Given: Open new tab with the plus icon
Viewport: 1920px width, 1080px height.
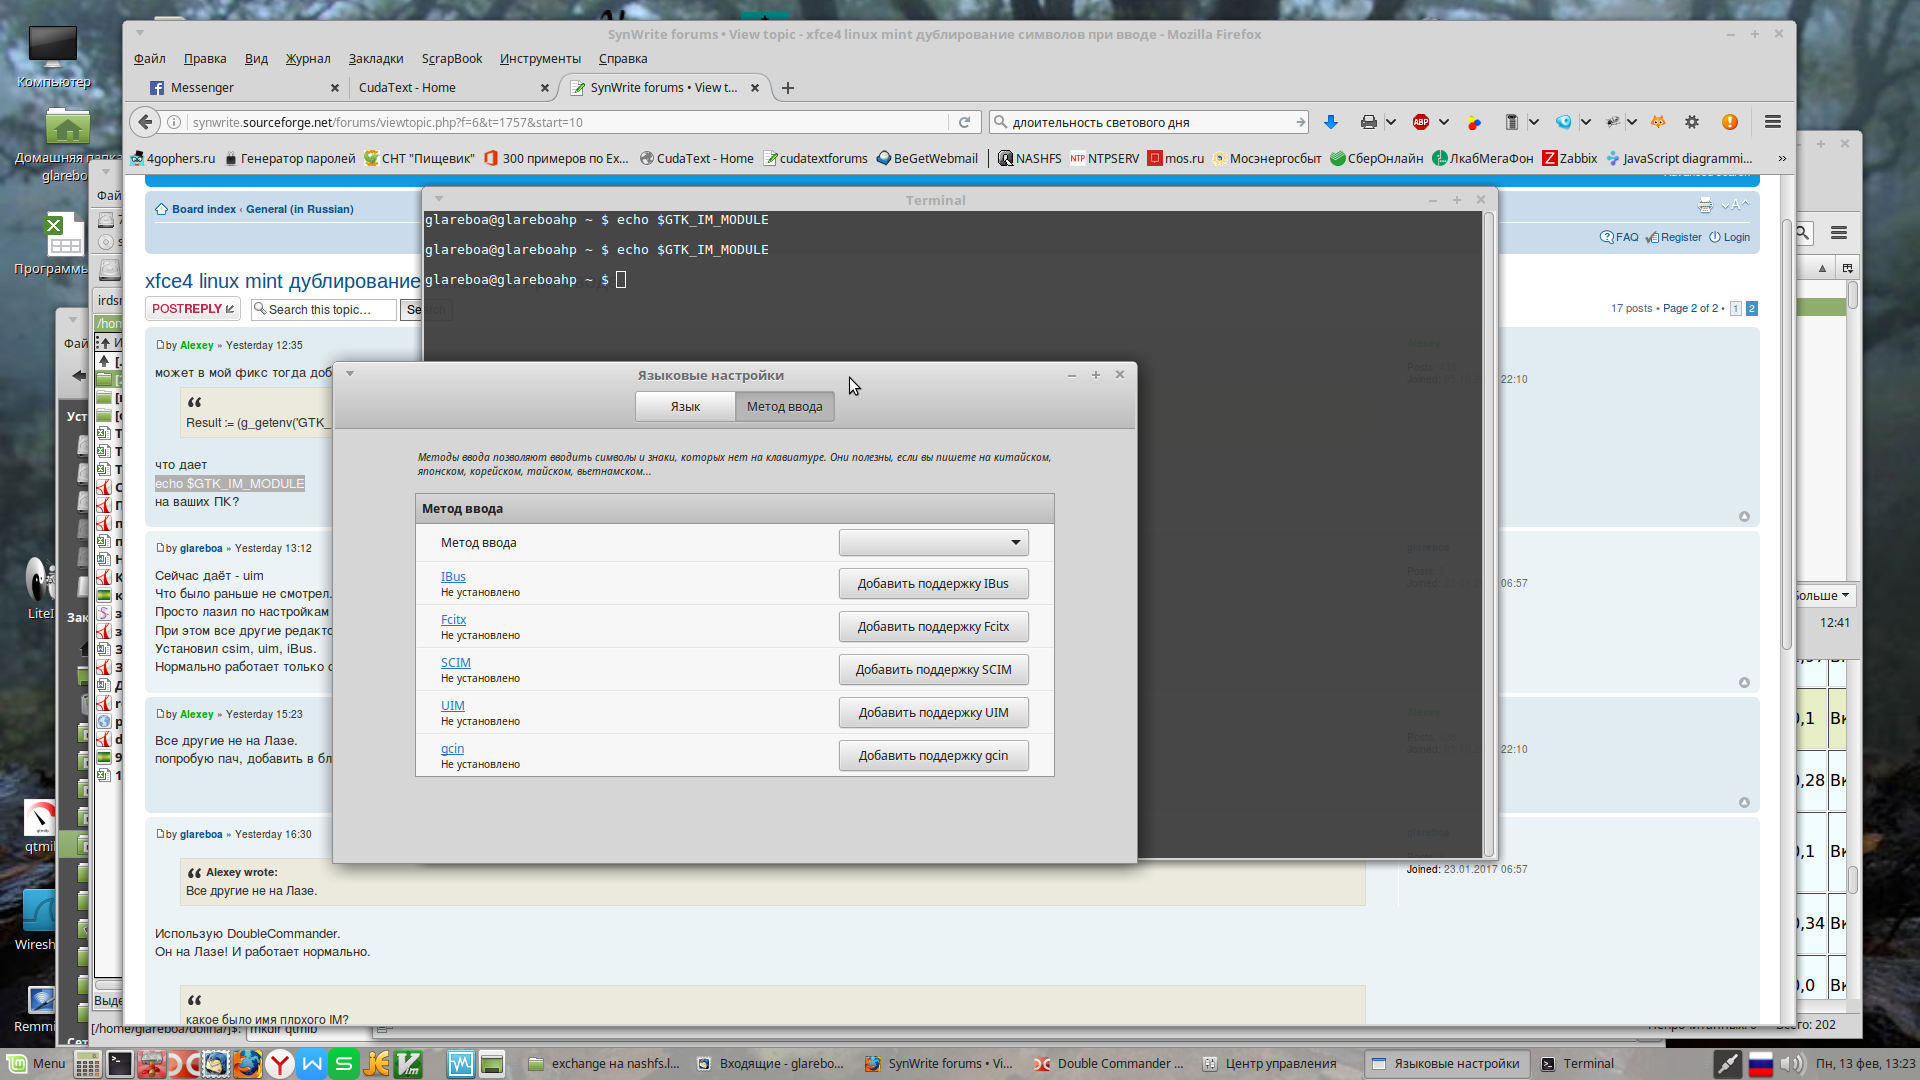Looking at the screenshot, I should click(x=788, y=88).
